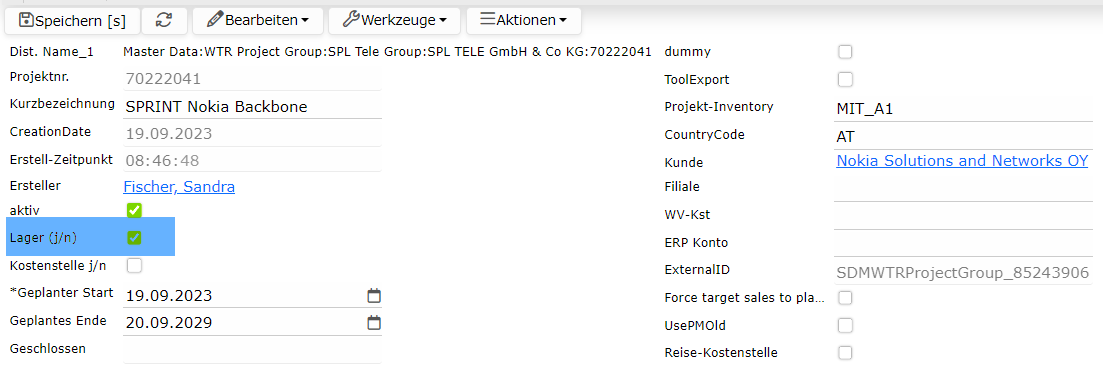Image resolution: width=1103 pixels, height=369 pixels.
Task: Tick the ToolExport checkbox
Action: [x=845, y=79]
